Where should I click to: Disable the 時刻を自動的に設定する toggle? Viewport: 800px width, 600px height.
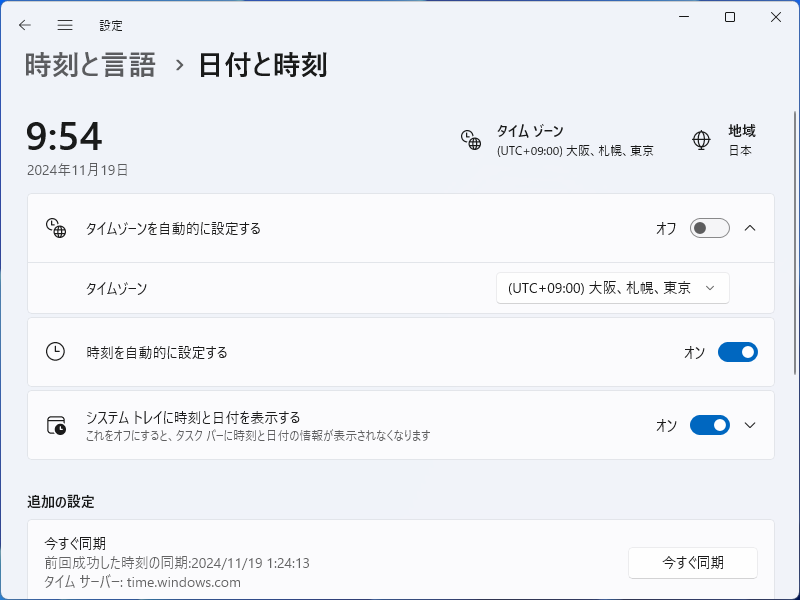click(x=737, y=351)
